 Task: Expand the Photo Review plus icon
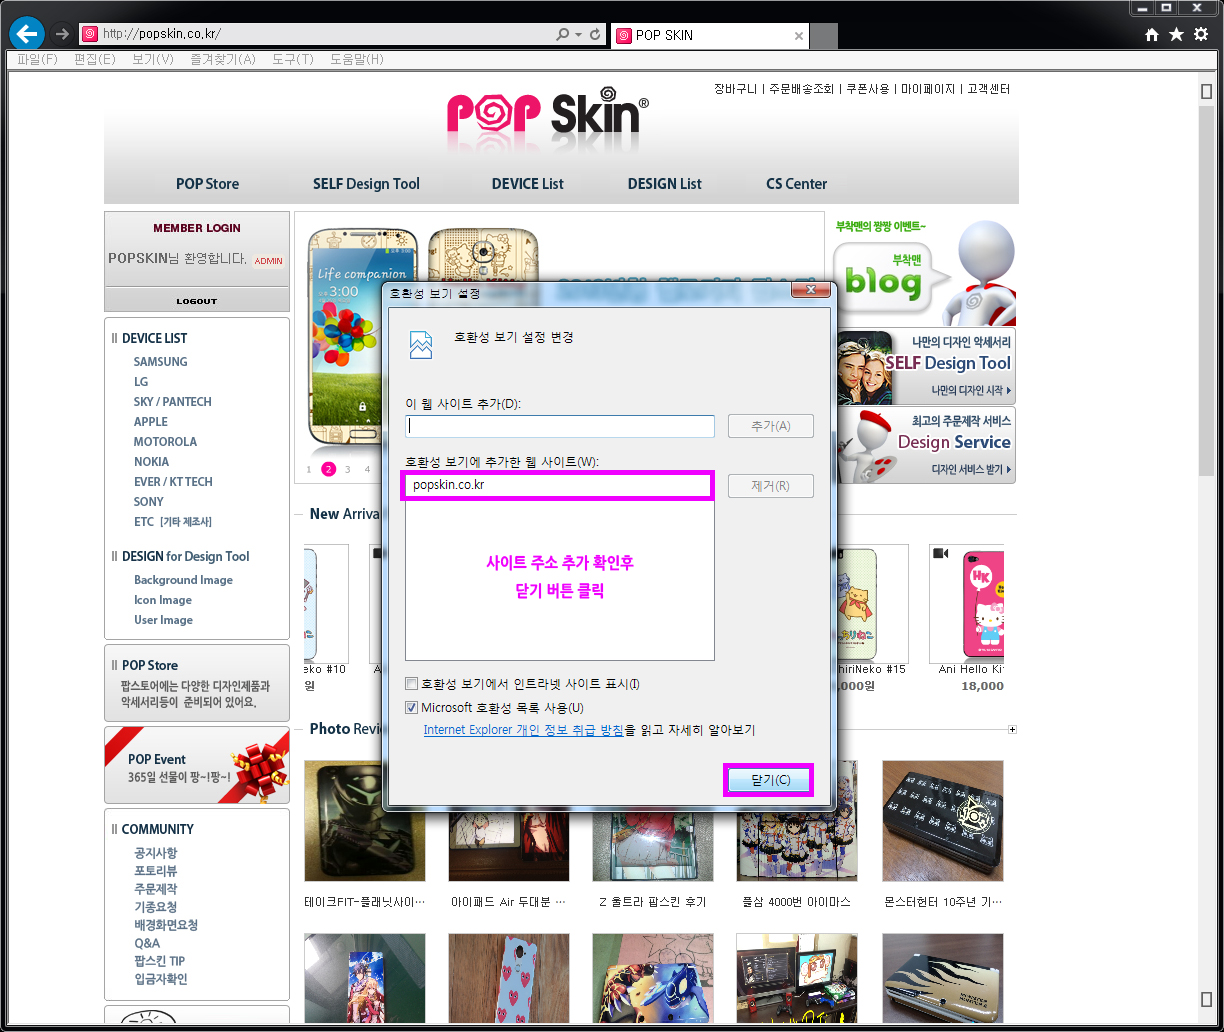pos(1012,730)
